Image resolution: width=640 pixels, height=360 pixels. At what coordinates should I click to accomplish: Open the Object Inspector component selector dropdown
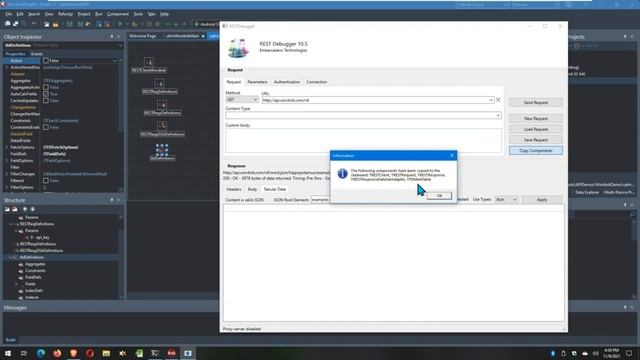(x=120, y=45)
